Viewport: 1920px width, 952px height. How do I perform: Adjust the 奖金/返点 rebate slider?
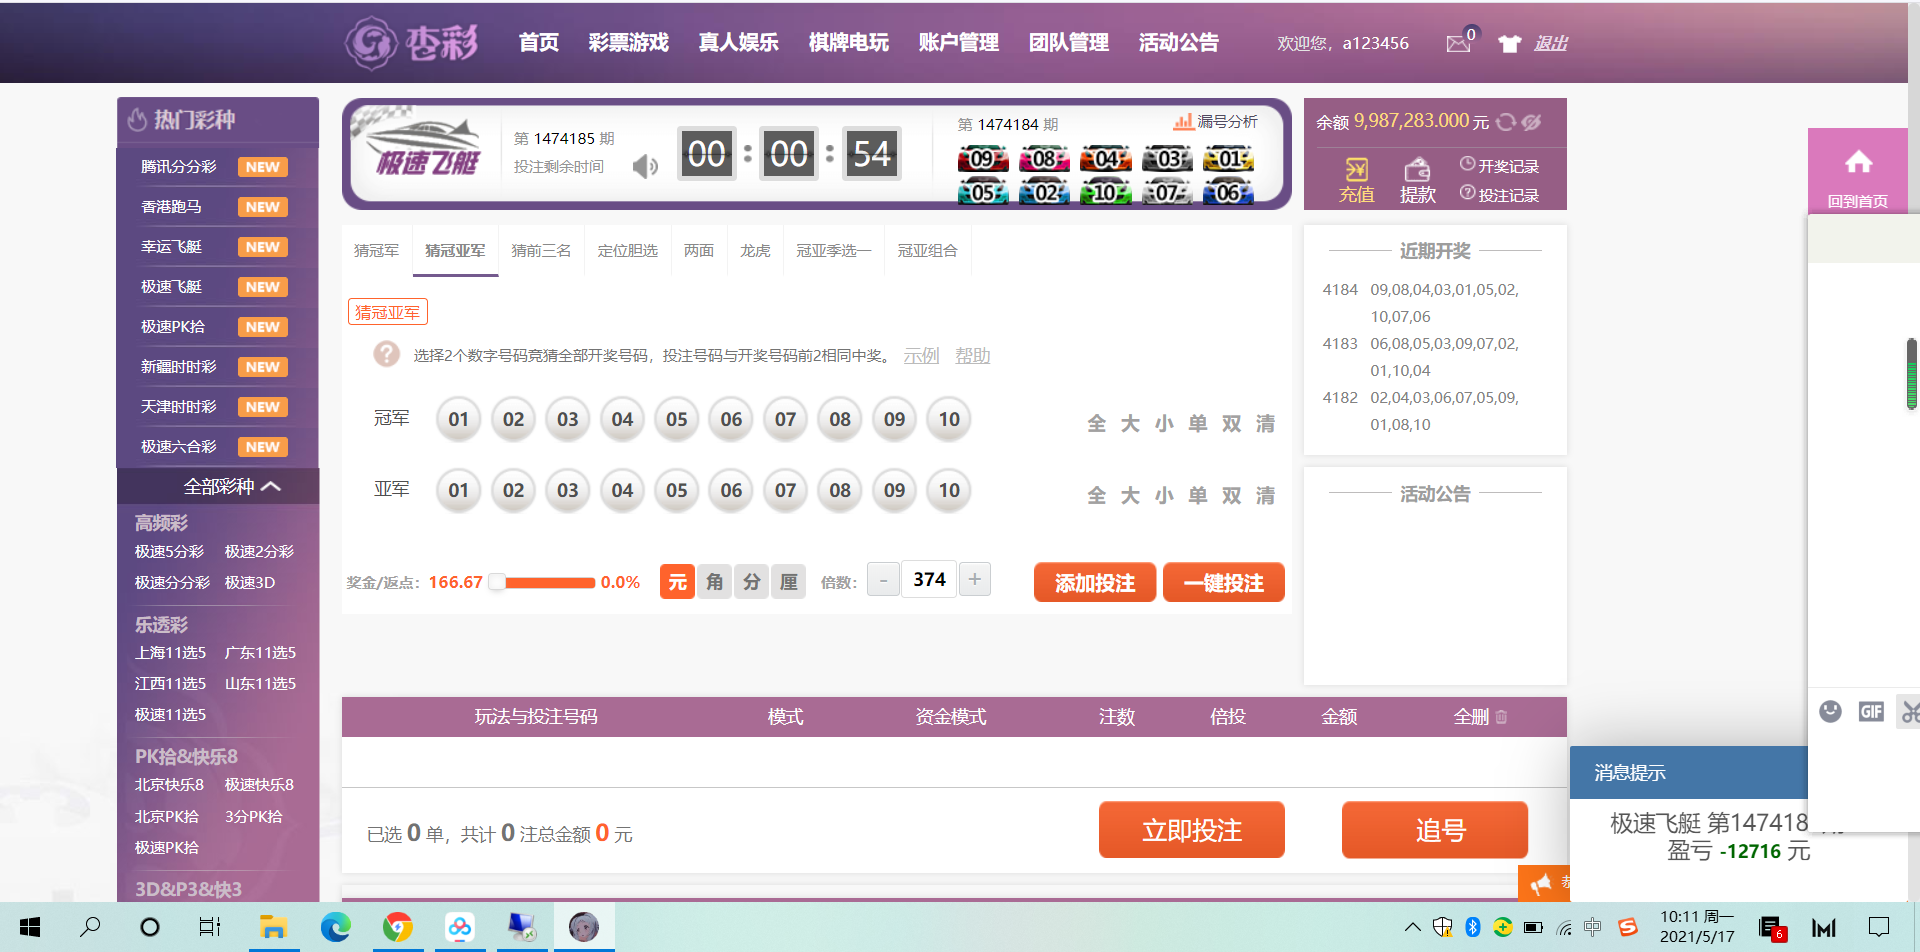497,583
